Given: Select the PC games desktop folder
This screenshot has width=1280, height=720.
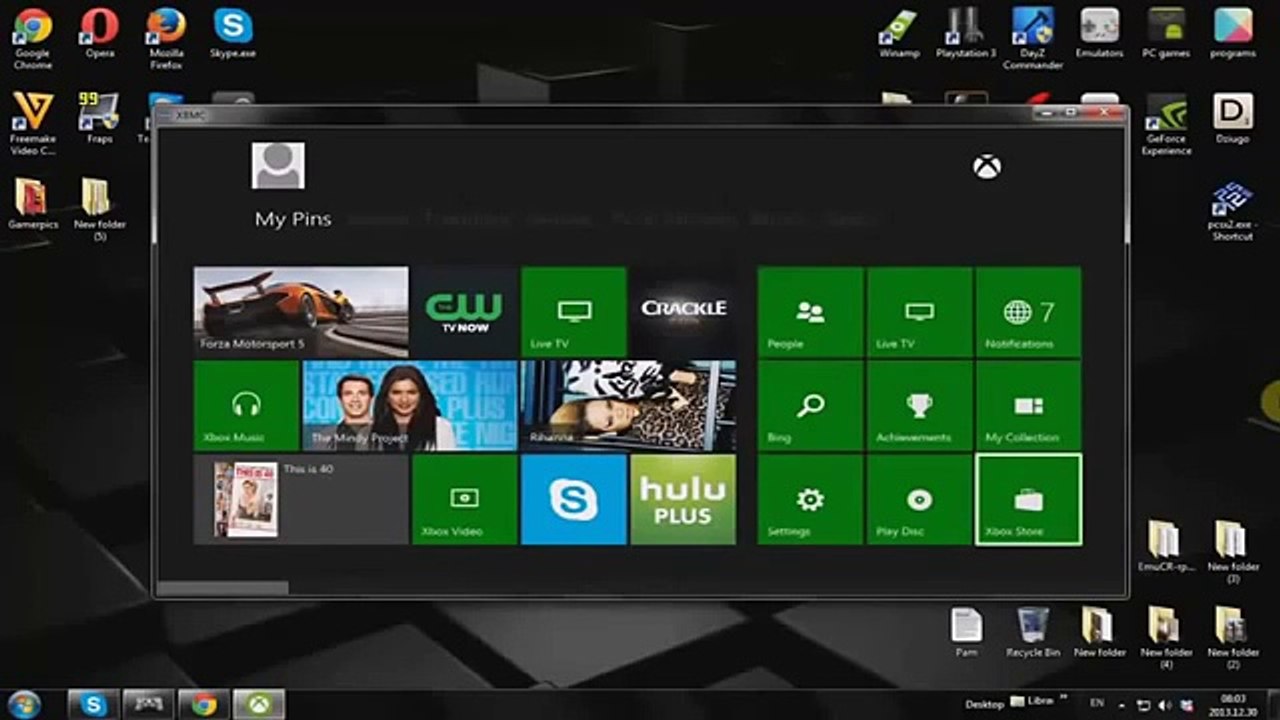Looking at the screenshot, I should 1166,32.
